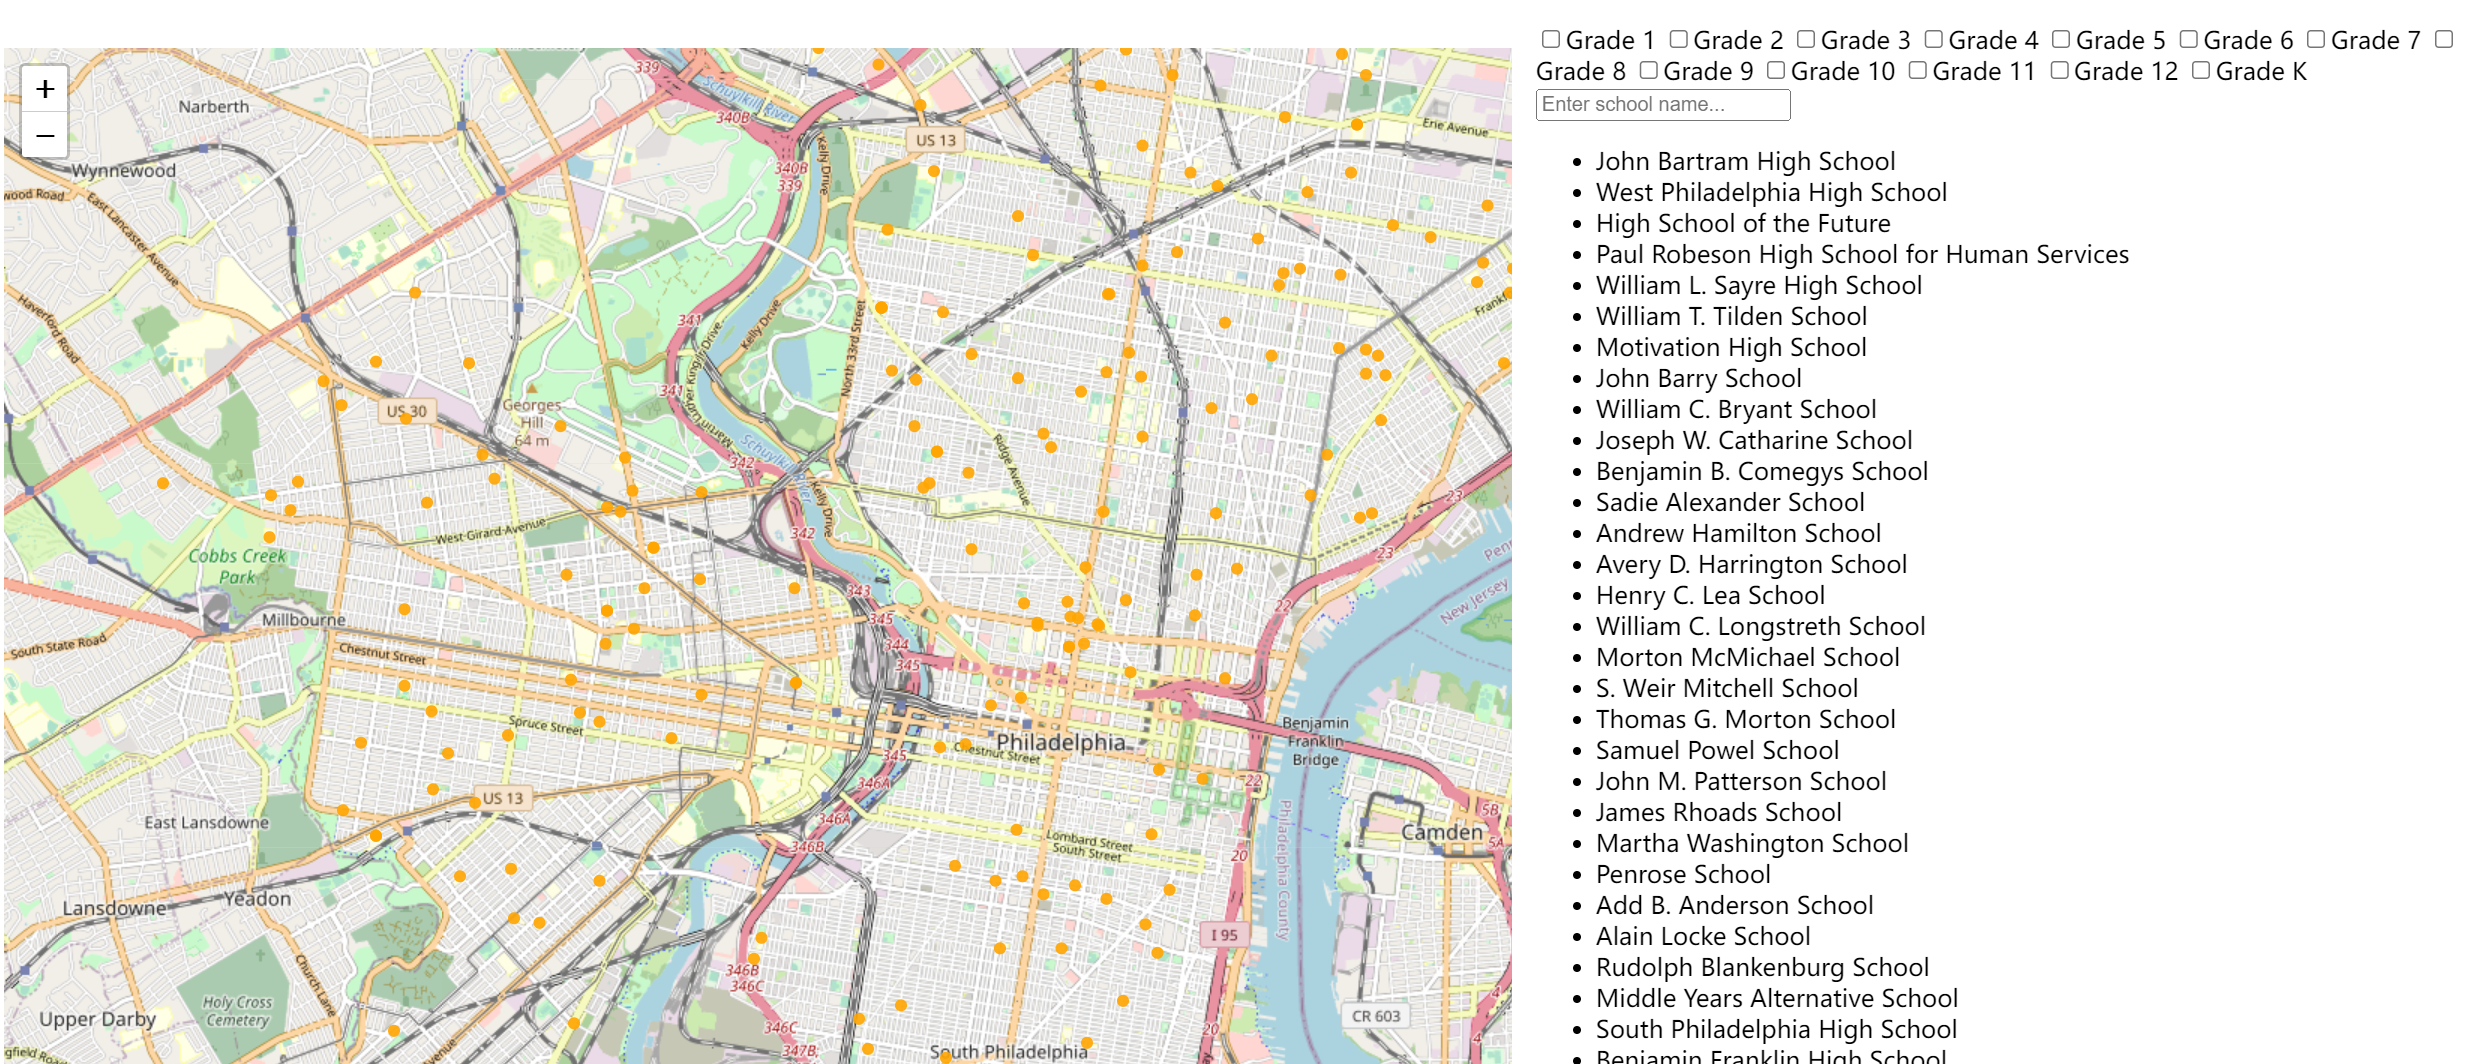Click the Philadelphia city label on map
2472x1064 pixels.
tap(1060, 742)
